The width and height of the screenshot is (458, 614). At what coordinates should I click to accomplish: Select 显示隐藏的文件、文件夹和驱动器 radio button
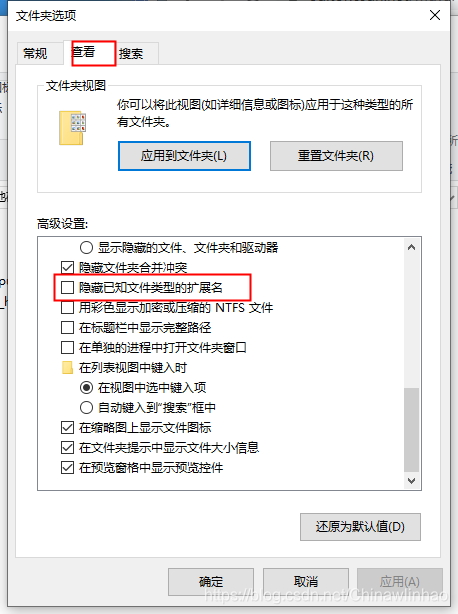click(86, 247)
